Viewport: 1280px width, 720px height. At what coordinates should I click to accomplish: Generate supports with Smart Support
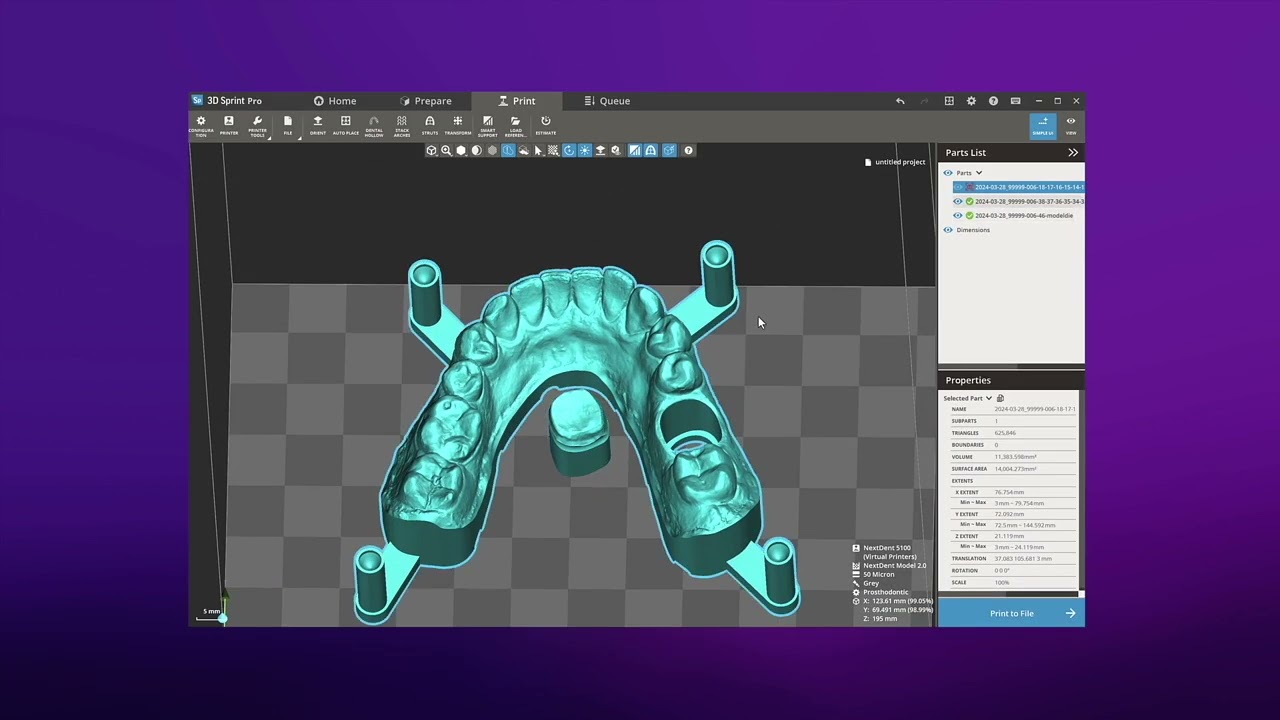487,125
